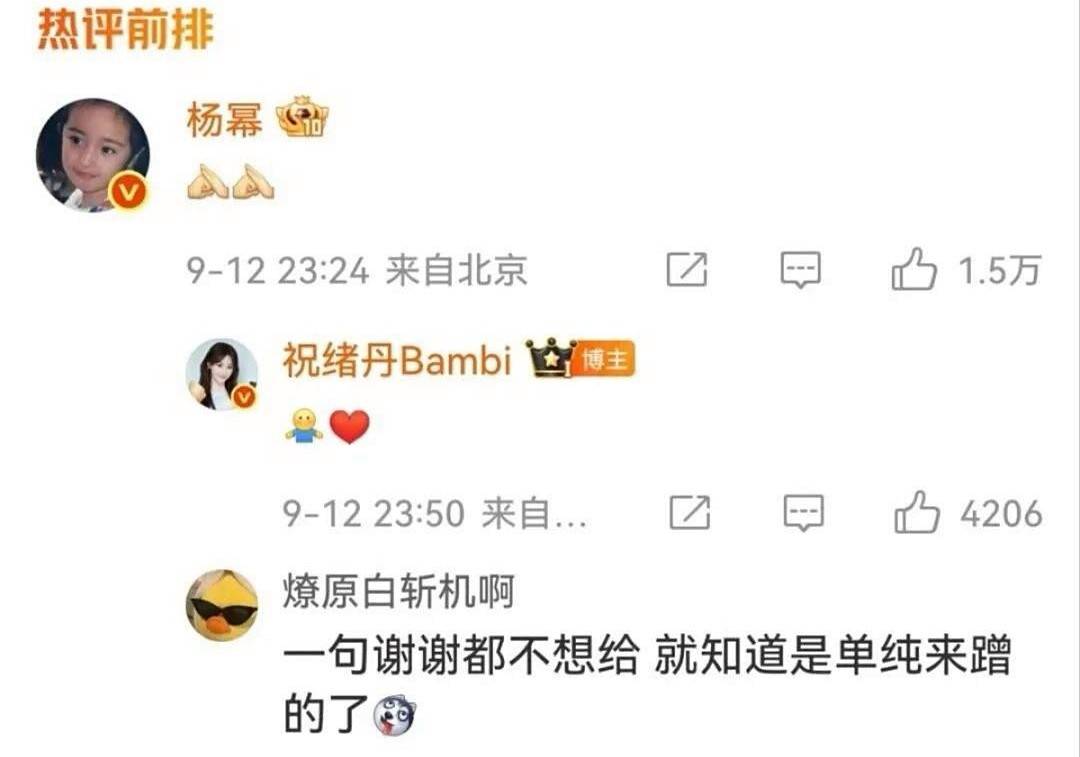Visit the 祝绪丹Bambi username link
The height and width of the screenshot is (757, 1080).
point(397,360)
